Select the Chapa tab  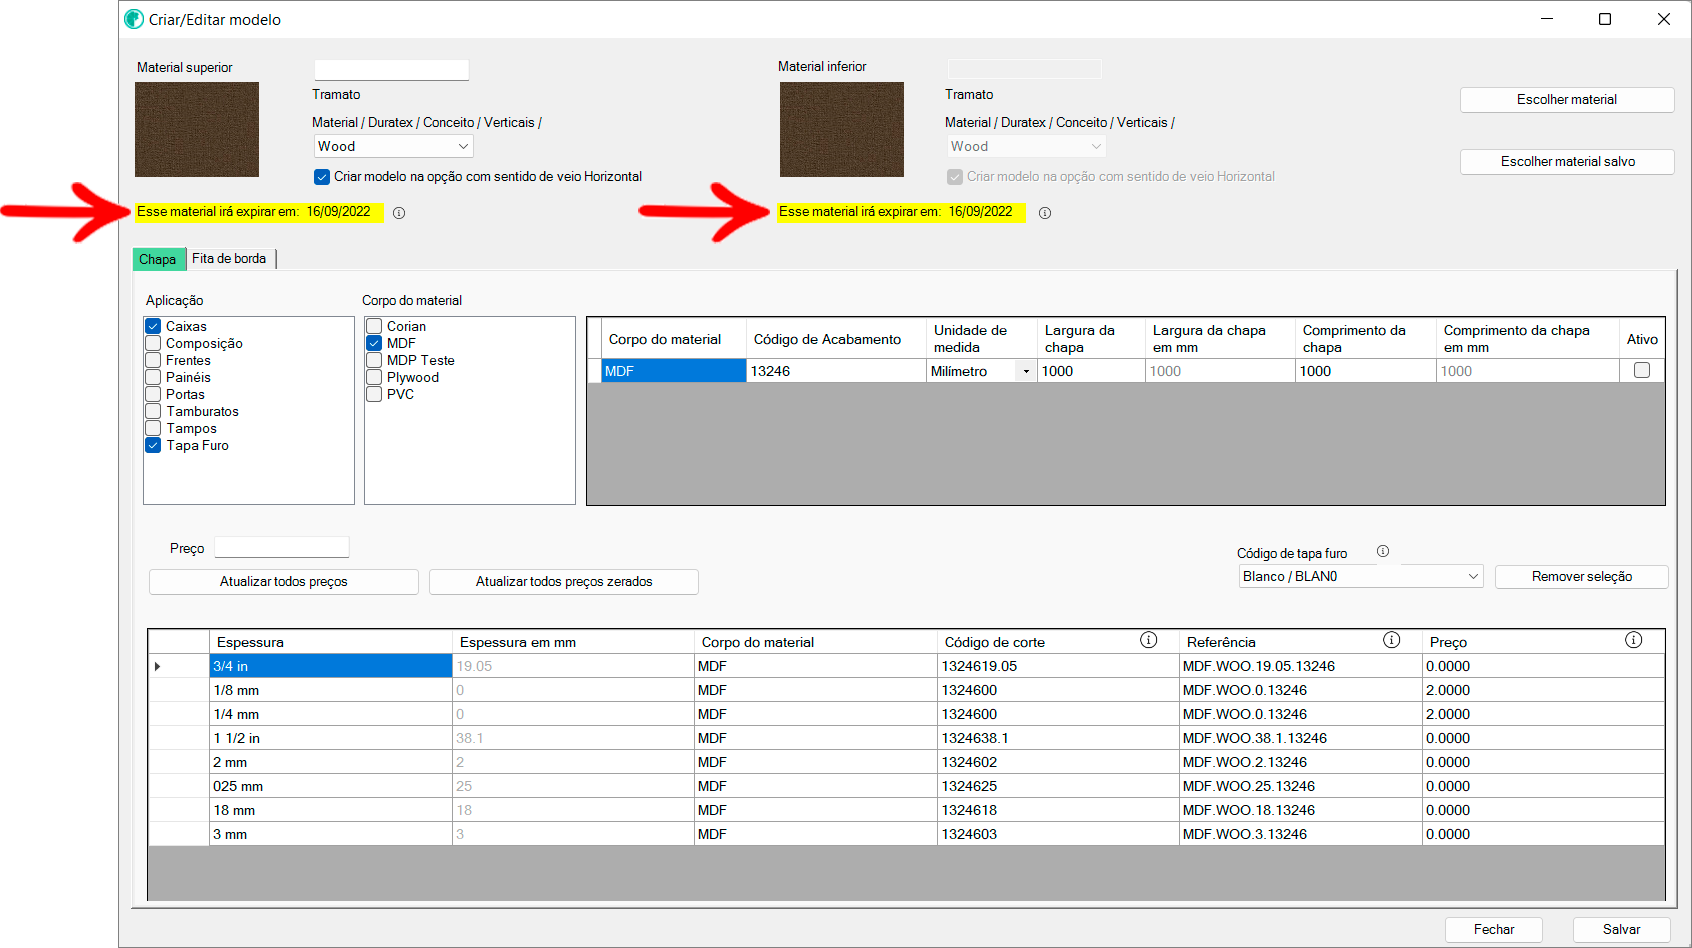pyautogui.click(x=157, y=259)
